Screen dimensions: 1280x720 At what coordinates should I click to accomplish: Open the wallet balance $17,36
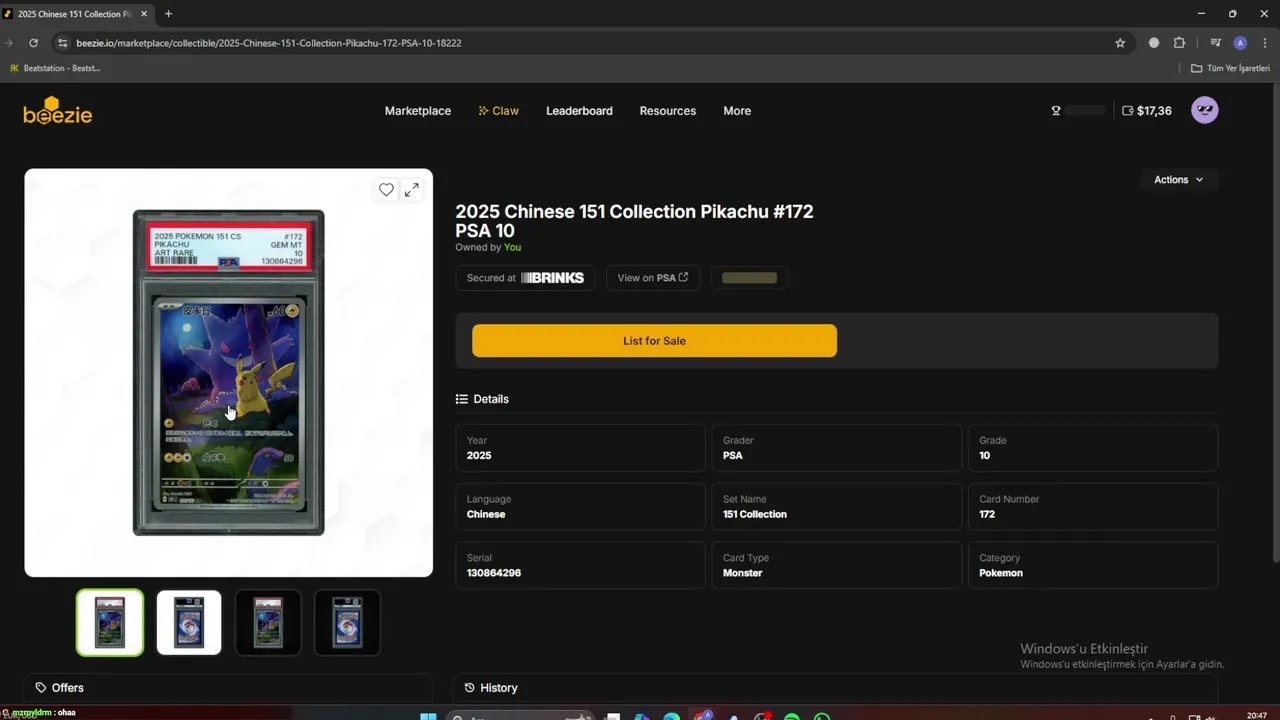[x=1147, y=111]
